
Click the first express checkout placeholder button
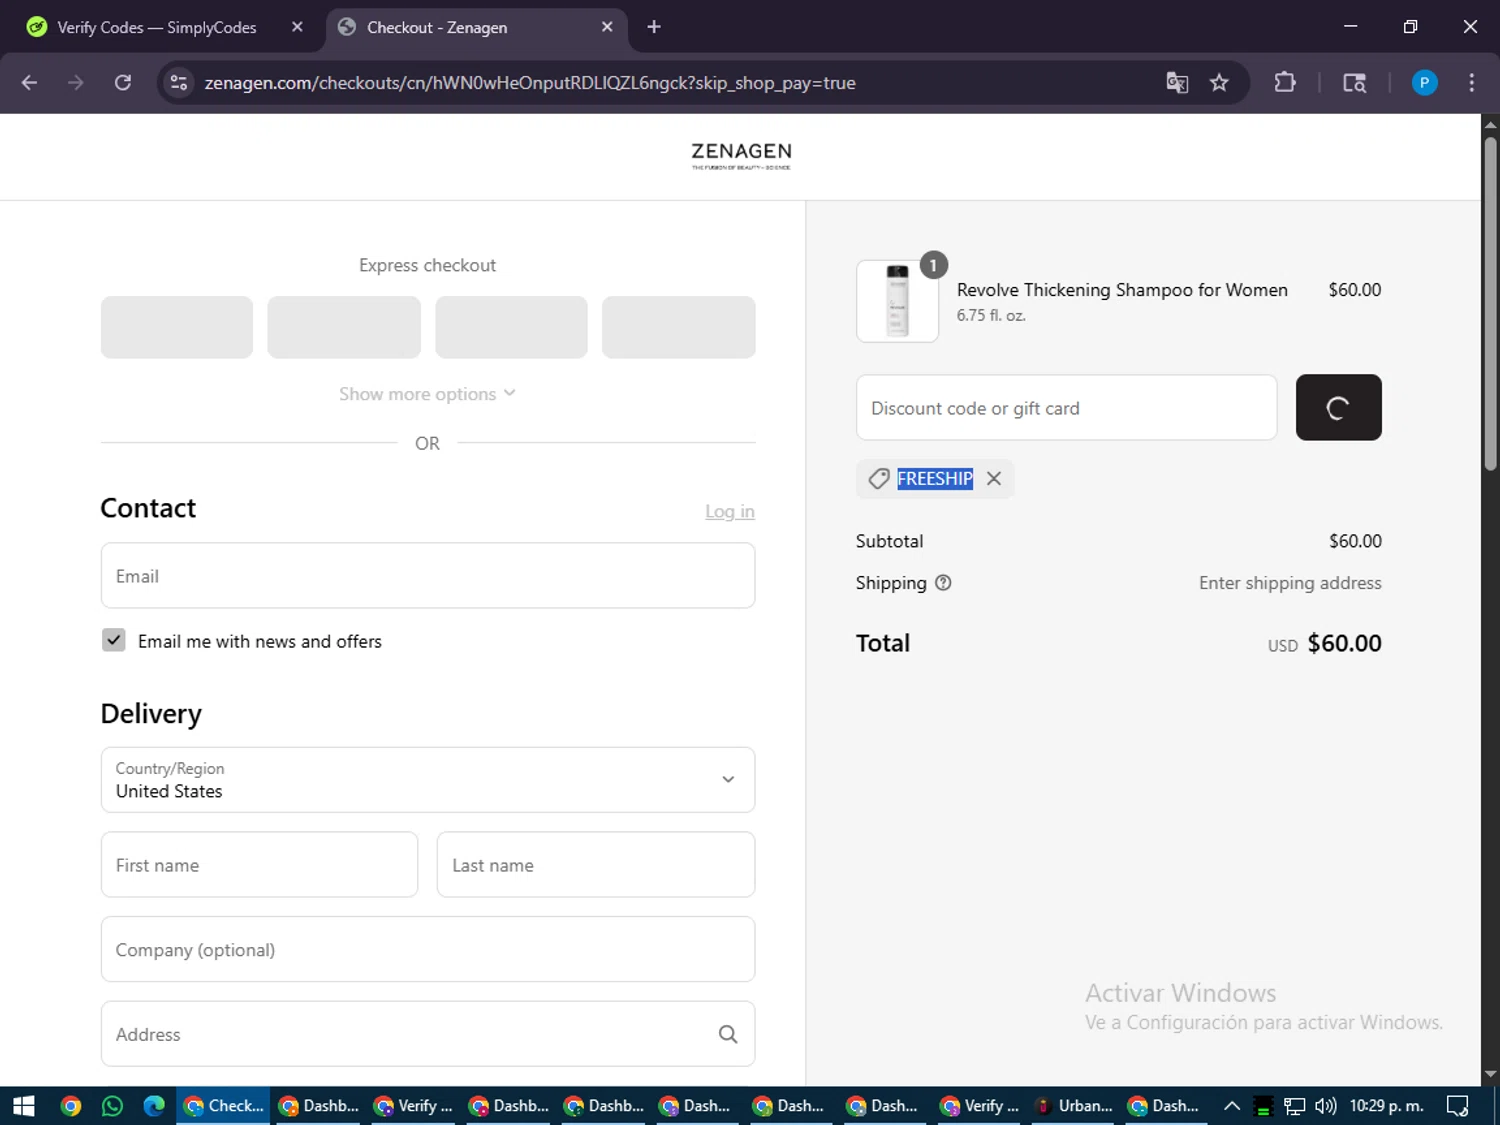(x=177, y=327)
